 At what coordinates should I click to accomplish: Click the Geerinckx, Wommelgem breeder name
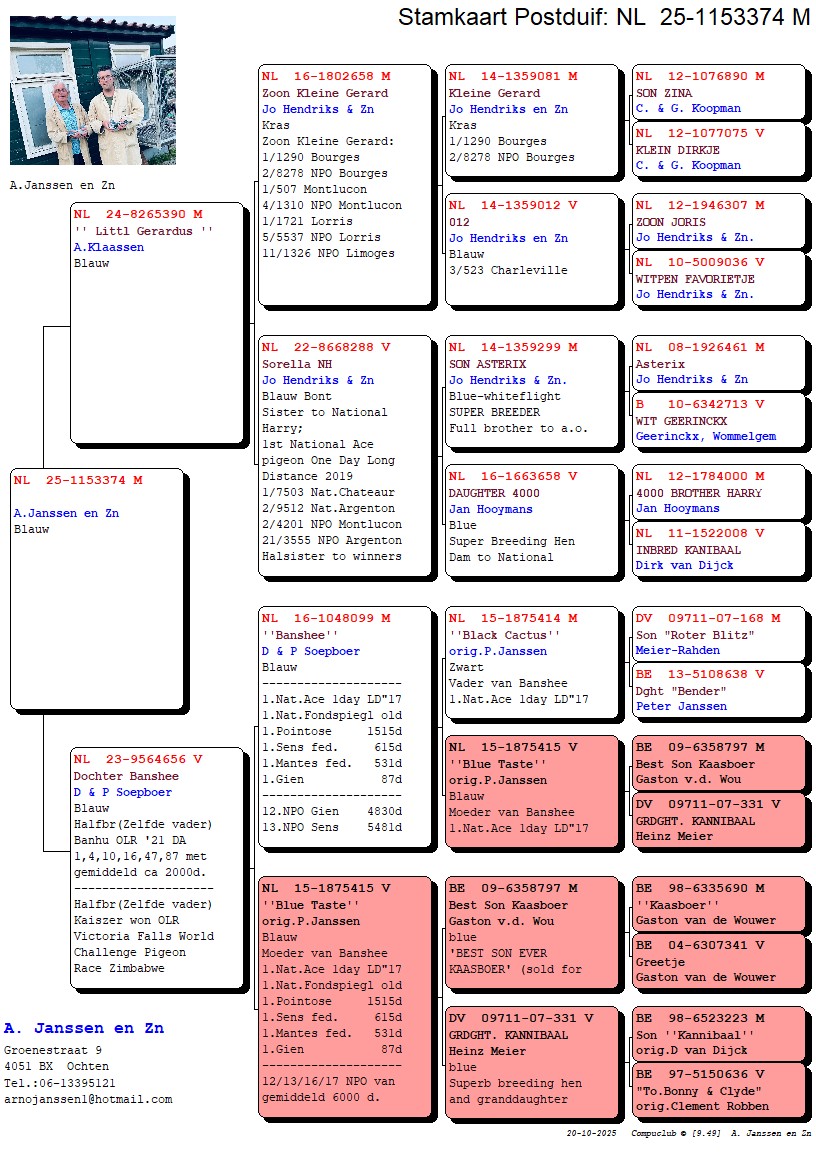[705, 436]
